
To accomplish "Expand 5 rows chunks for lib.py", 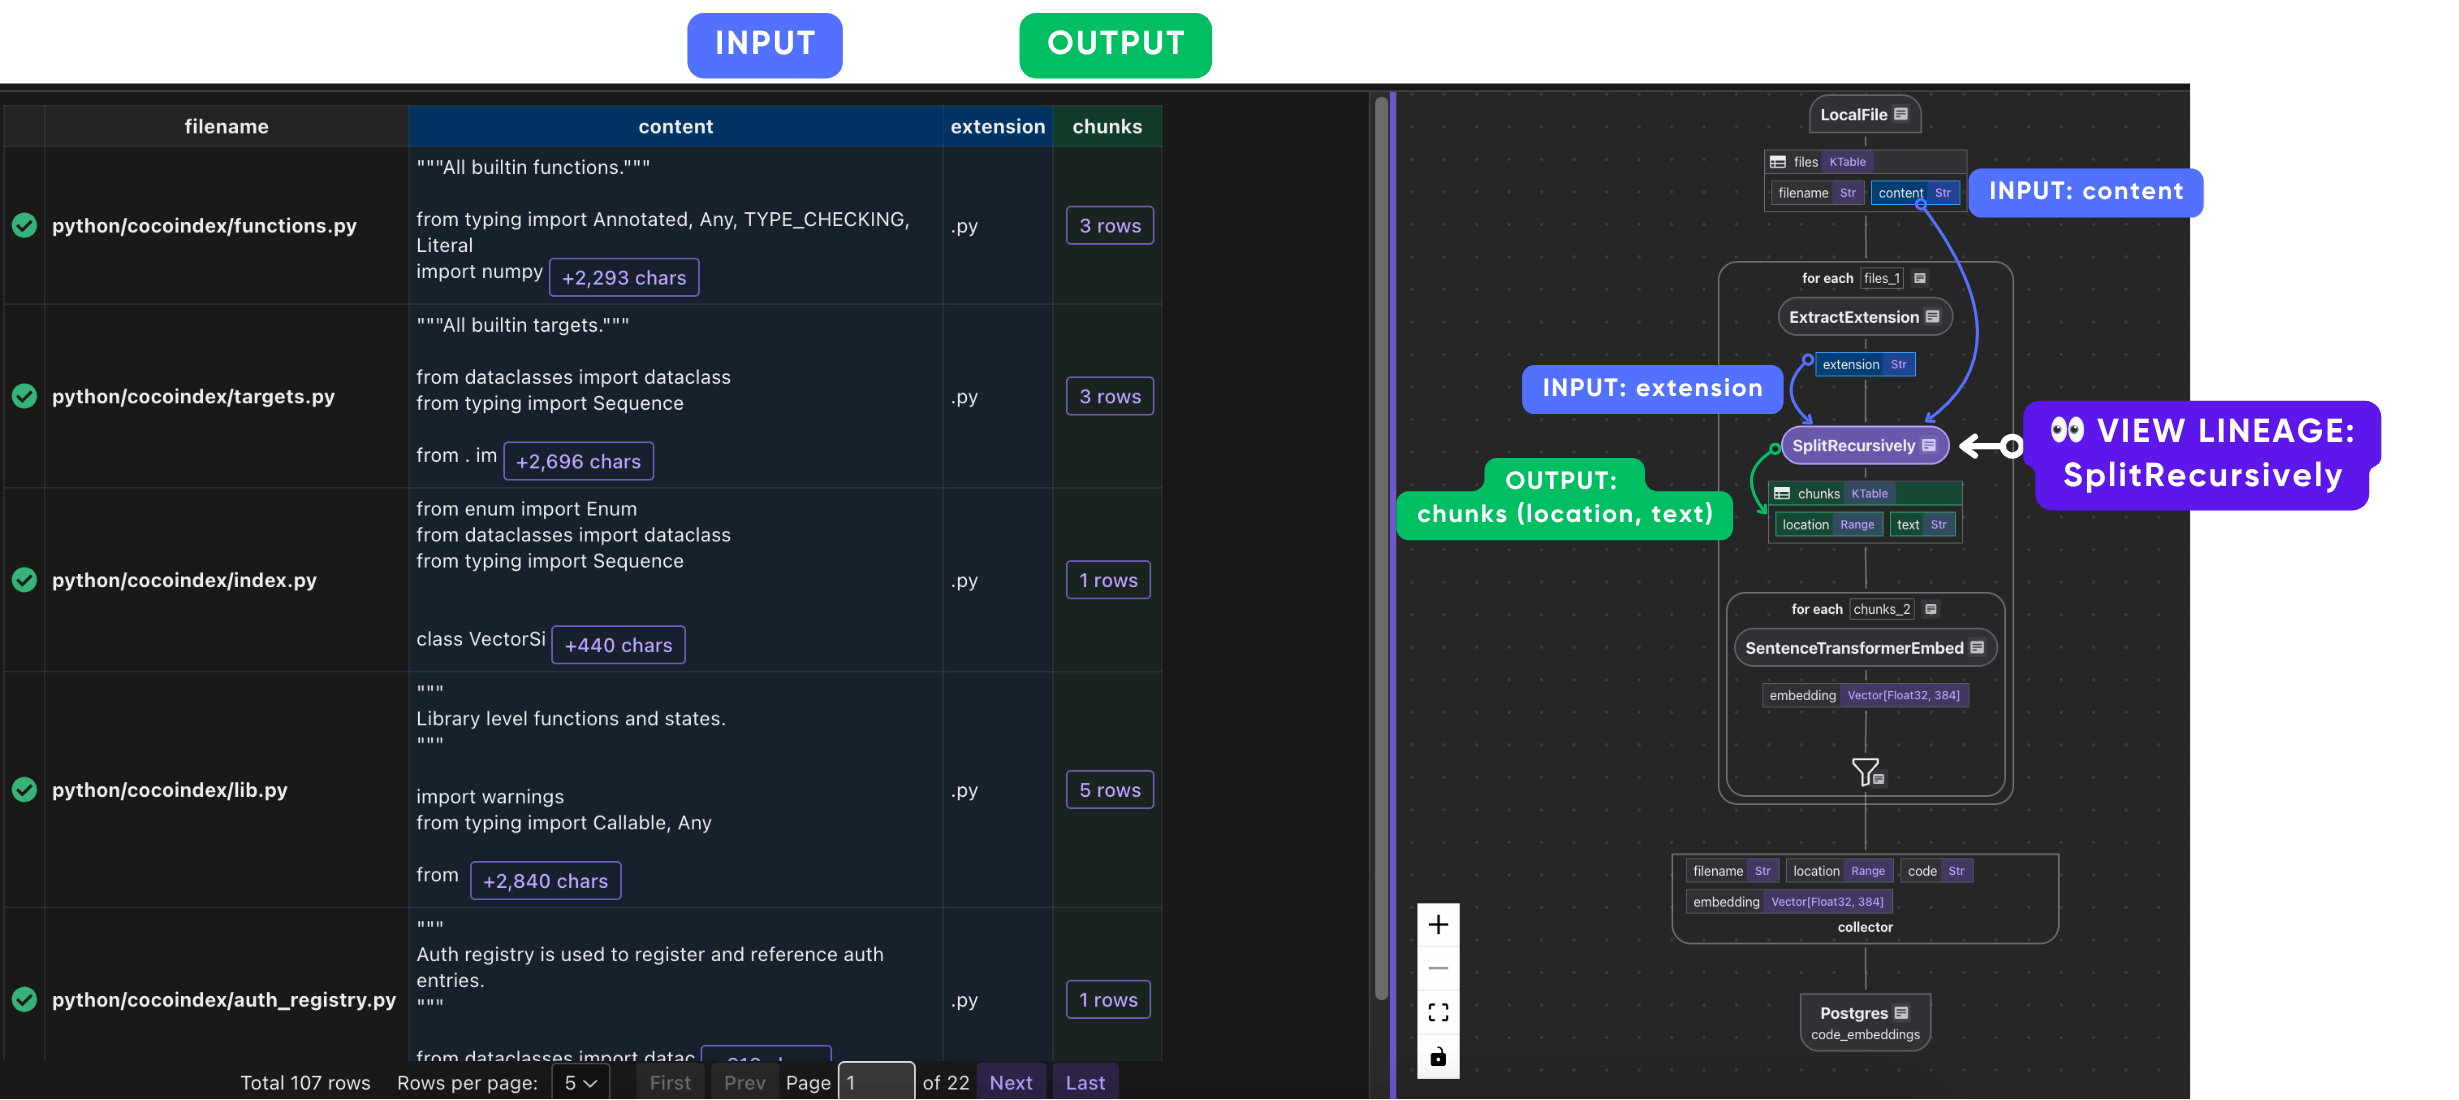I will point(1110,790).
